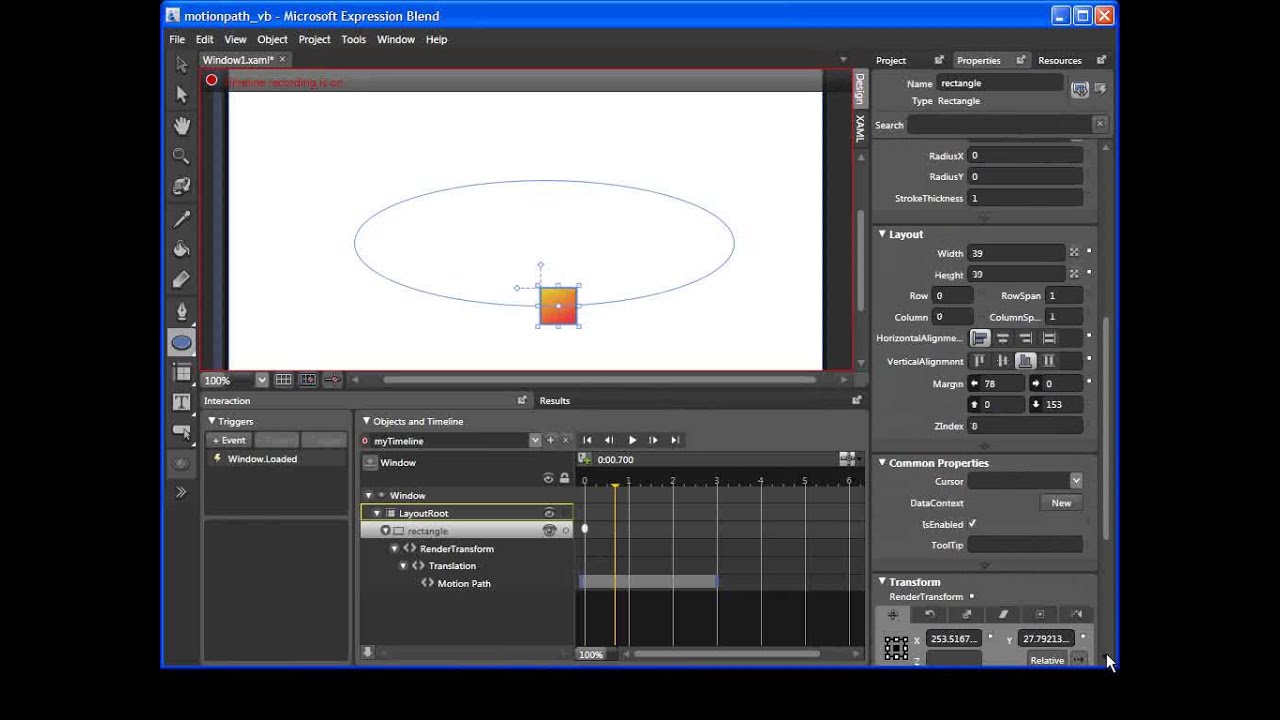Select the Ellipse shape tool
The height and width of the screenshot is (720, 1280).
[181, 343]
